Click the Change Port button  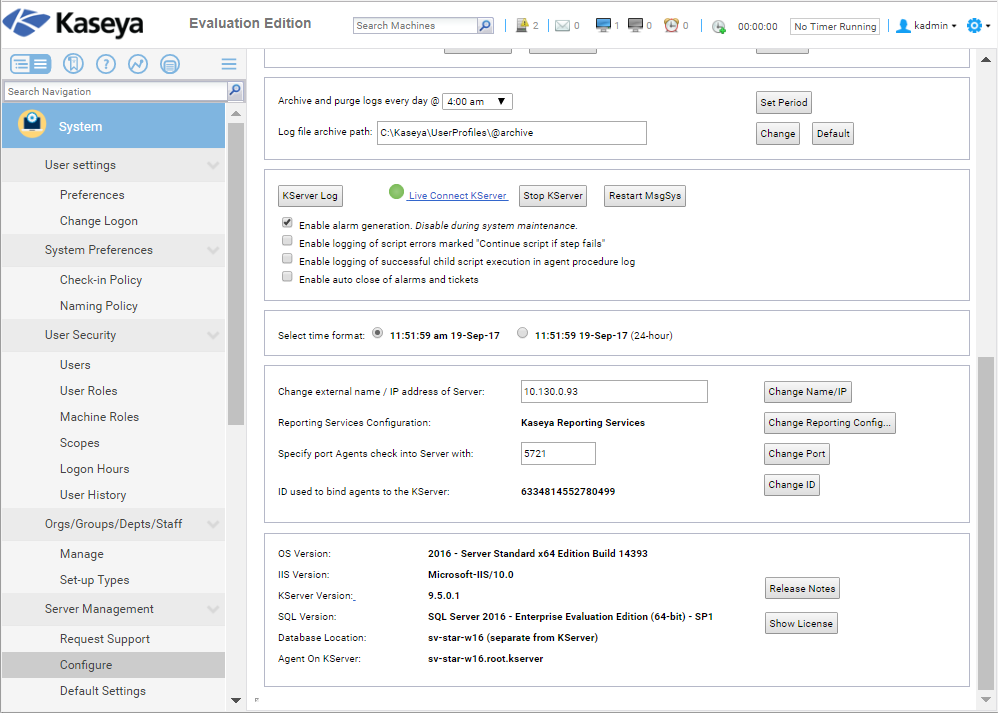point(797,454)
